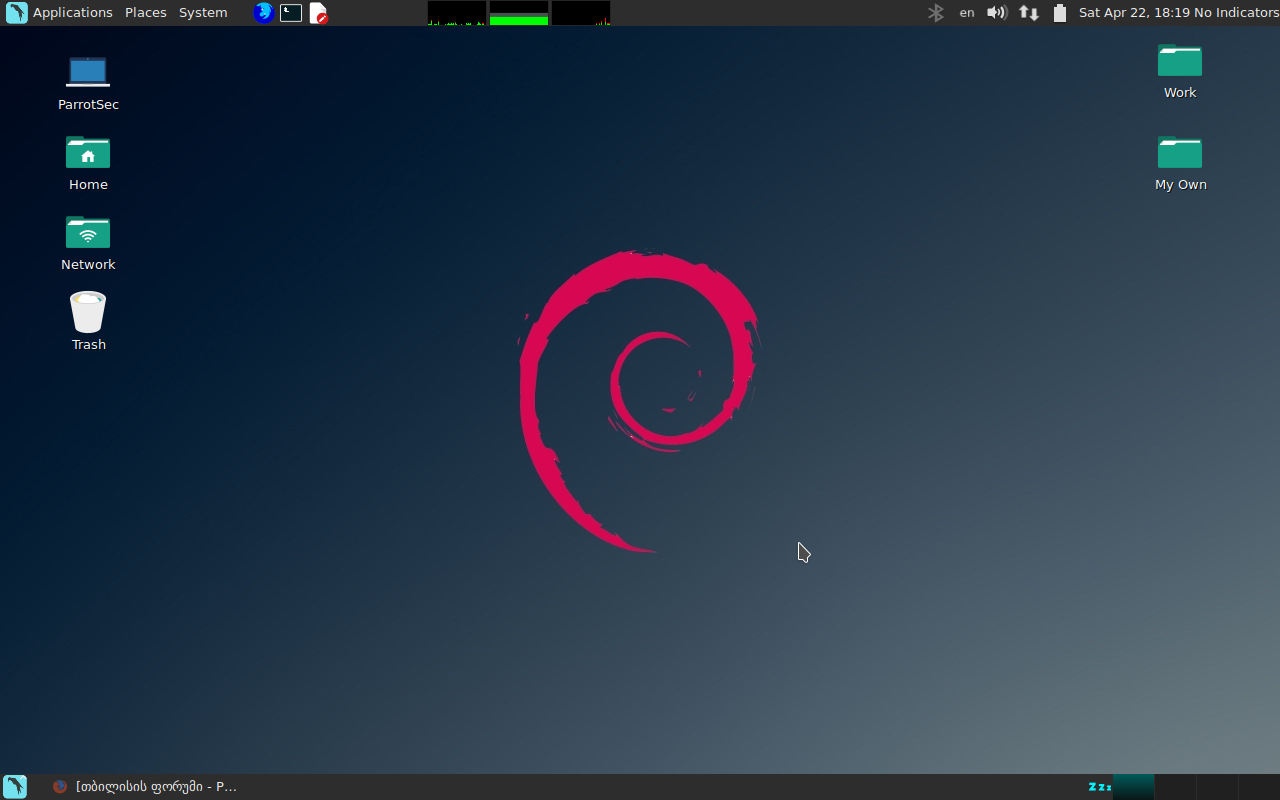Click the Bluetooth indicator icon
The width and height of the screenshot is (1280, 800).
pyautogui.click(x=936, y=13)
